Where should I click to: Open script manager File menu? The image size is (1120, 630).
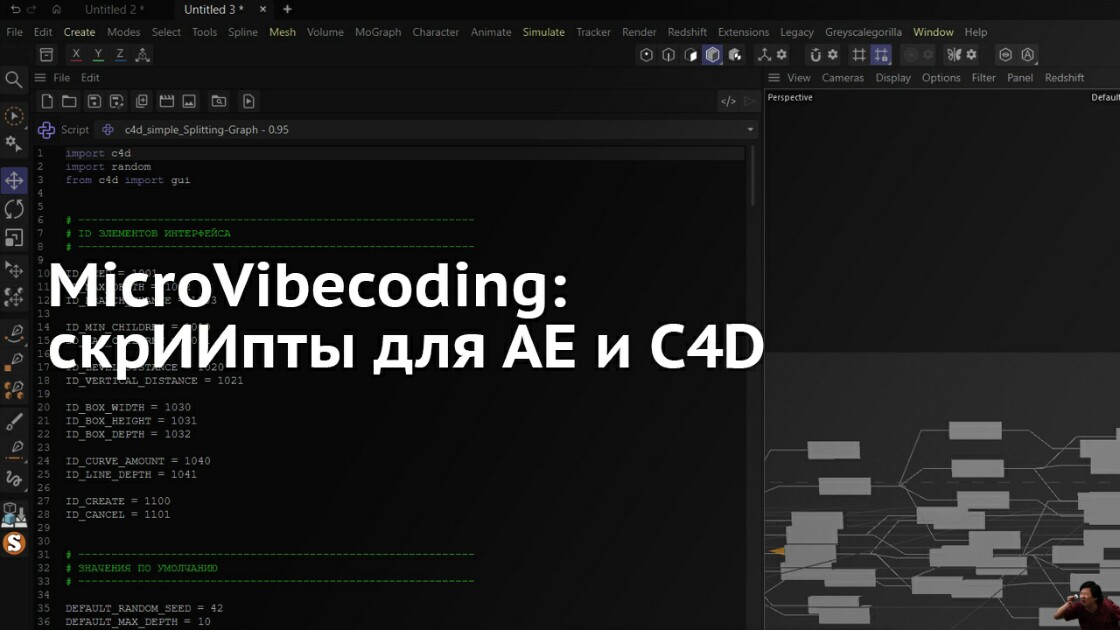click(x=61, y=78)
